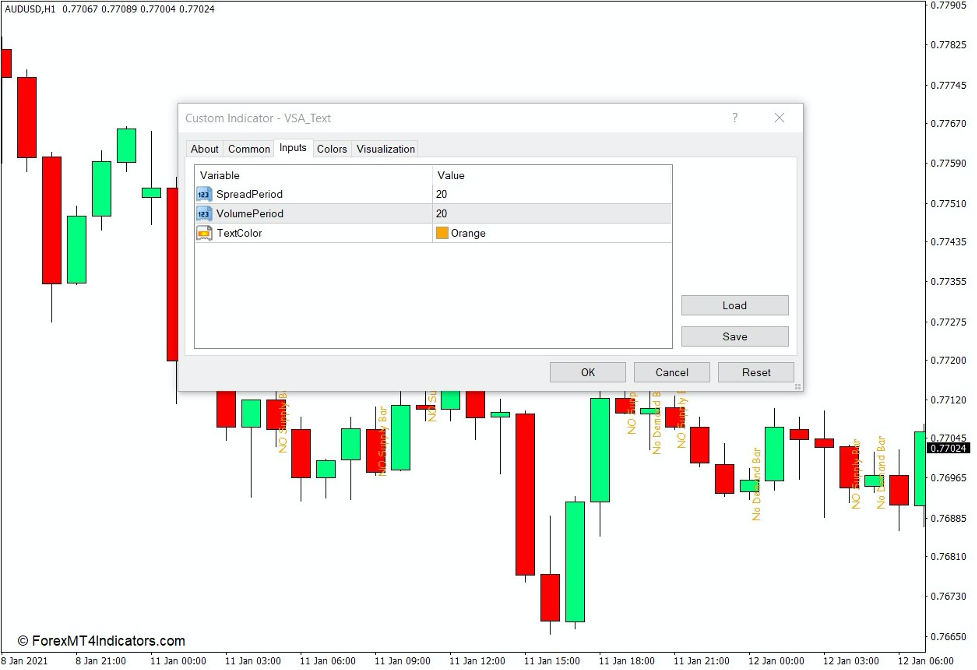Select the Inputs tab
Screen dimensions: 977x670
tap(293, 148)
